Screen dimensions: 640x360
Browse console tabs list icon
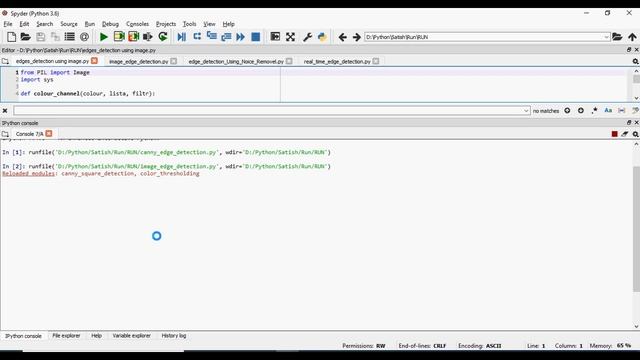click(5, 134)
